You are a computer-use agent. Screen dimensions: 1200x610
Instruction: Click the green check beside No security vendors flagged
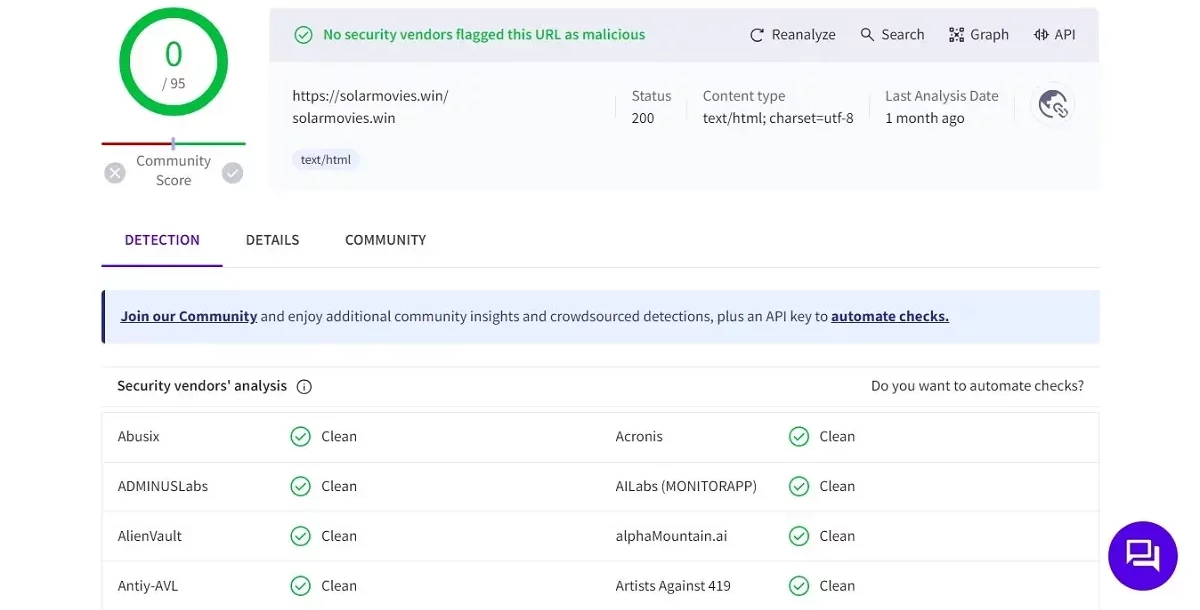coord(303,35)
